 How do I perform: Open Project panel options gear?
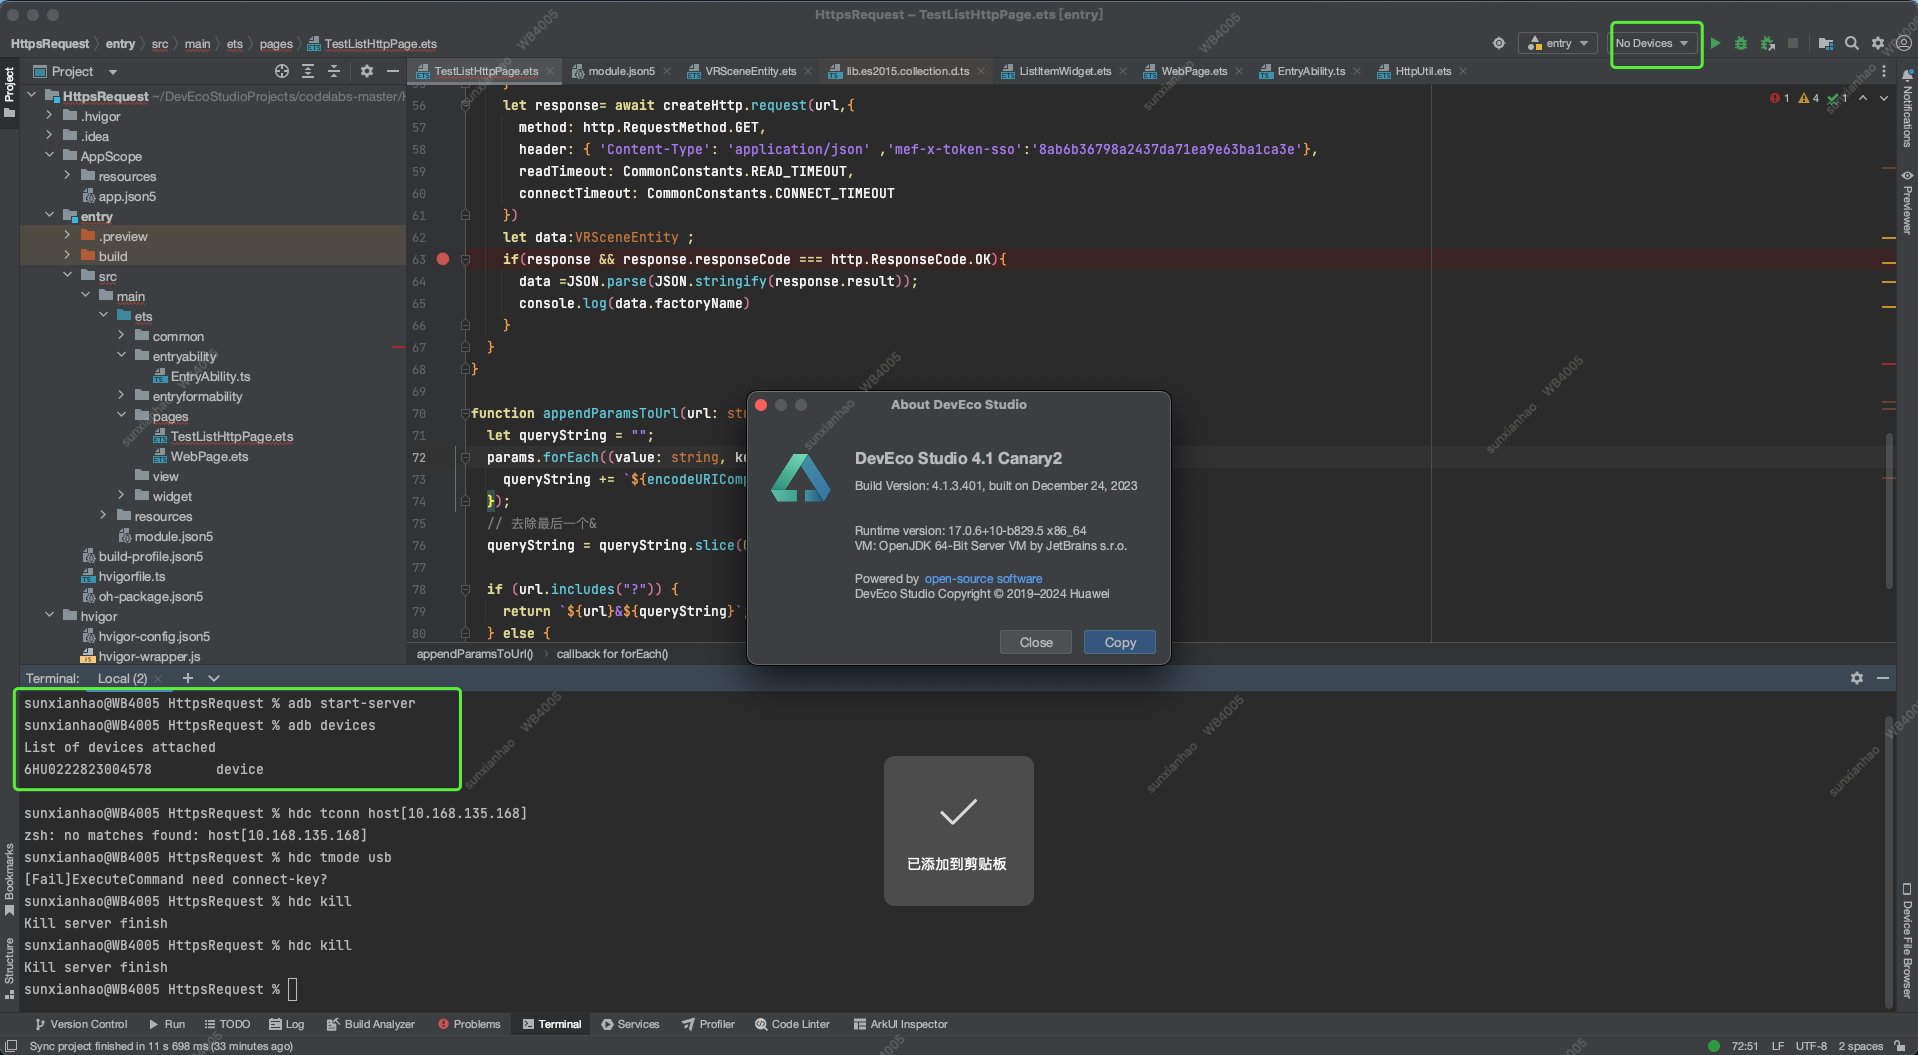click(367, 71)
